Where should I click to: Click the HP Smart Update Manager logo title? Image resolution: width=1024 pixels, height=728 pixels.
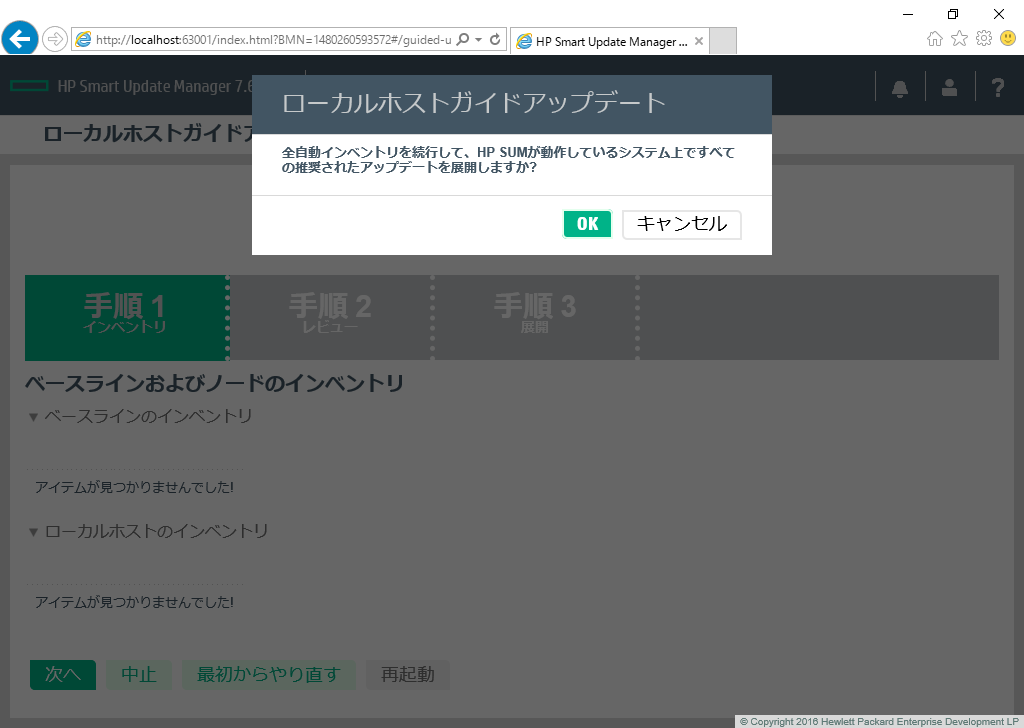[131, 86]
